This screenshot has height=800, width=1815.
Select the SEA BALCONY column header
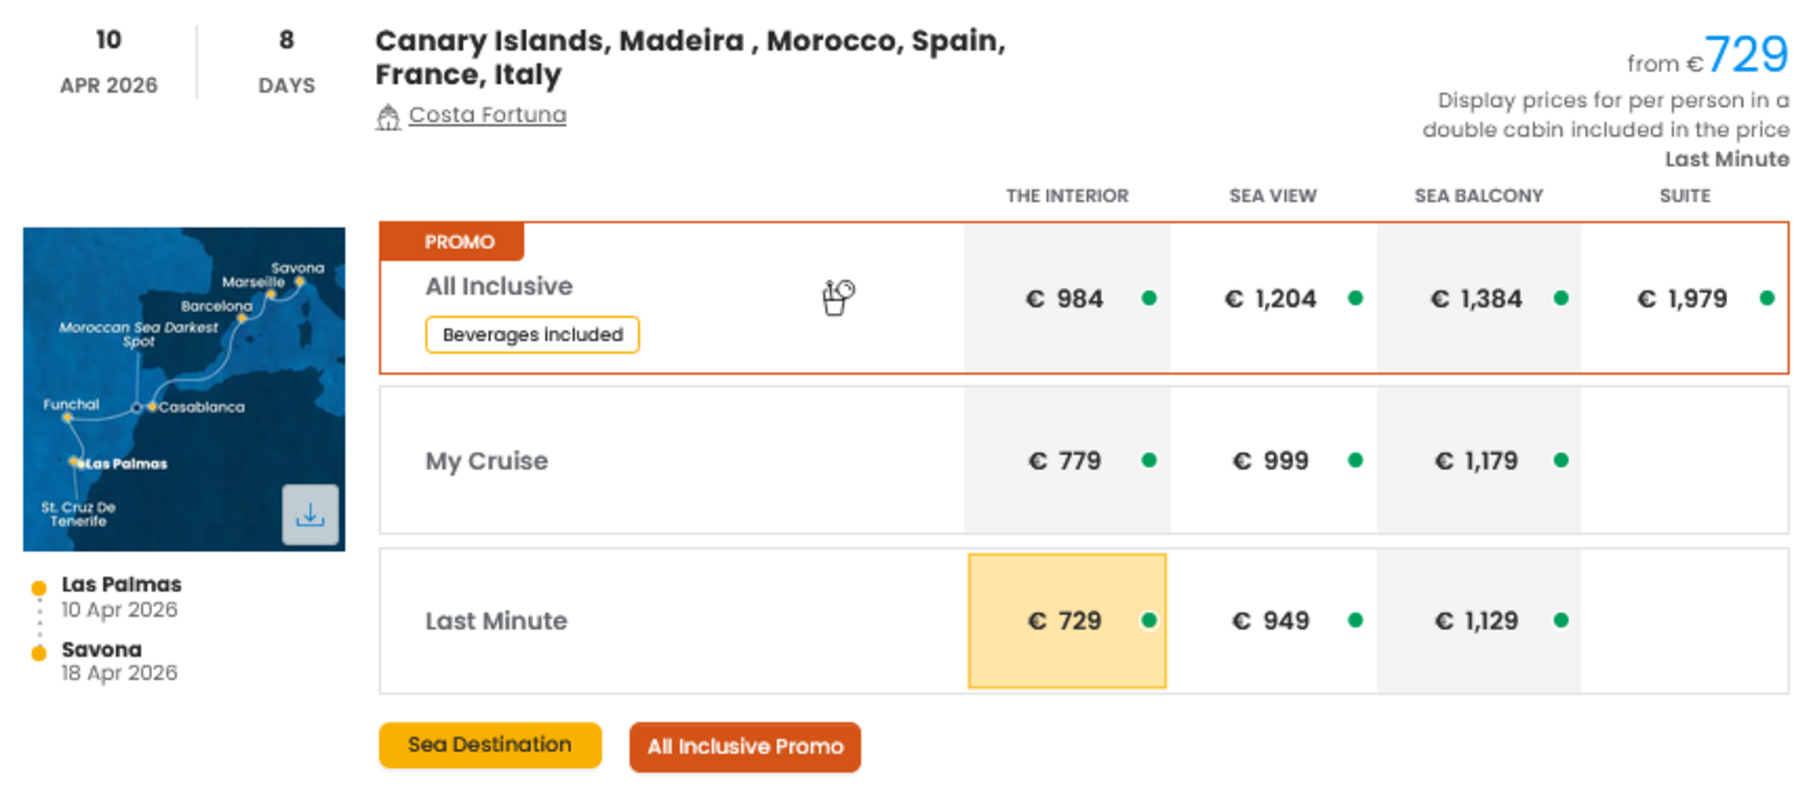tap(1478, 196)
